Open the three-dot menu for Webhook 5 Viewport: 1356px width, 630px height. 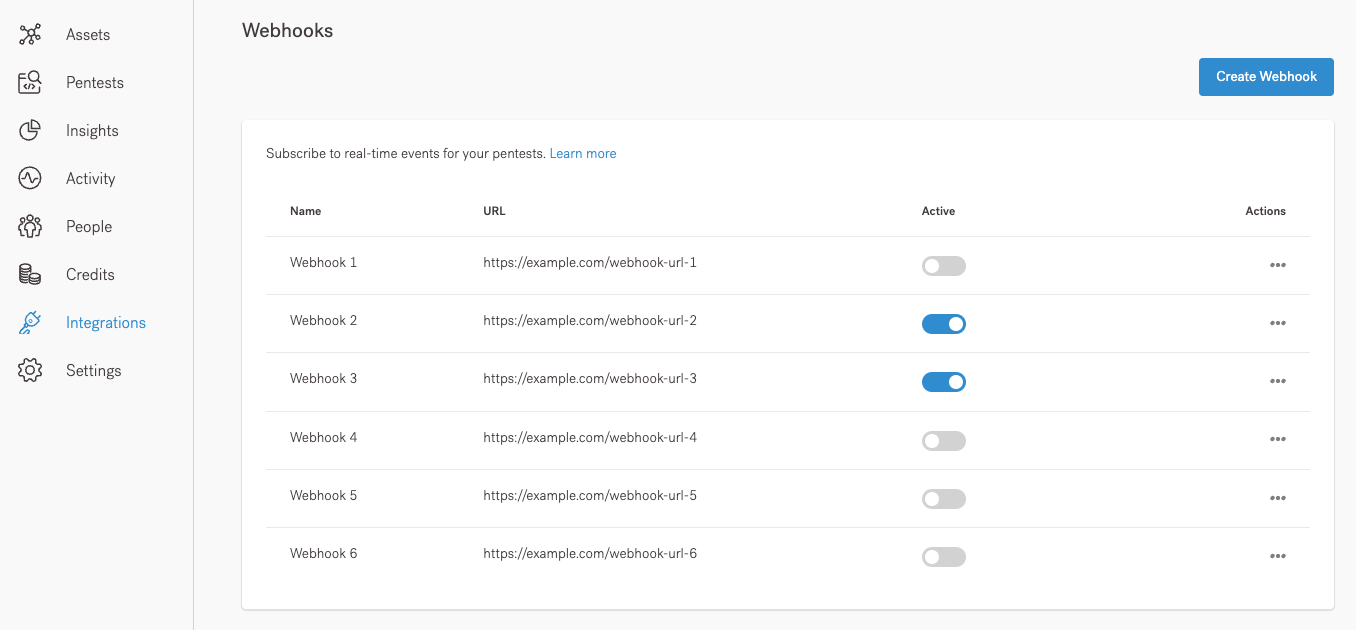click(1277, 498)
